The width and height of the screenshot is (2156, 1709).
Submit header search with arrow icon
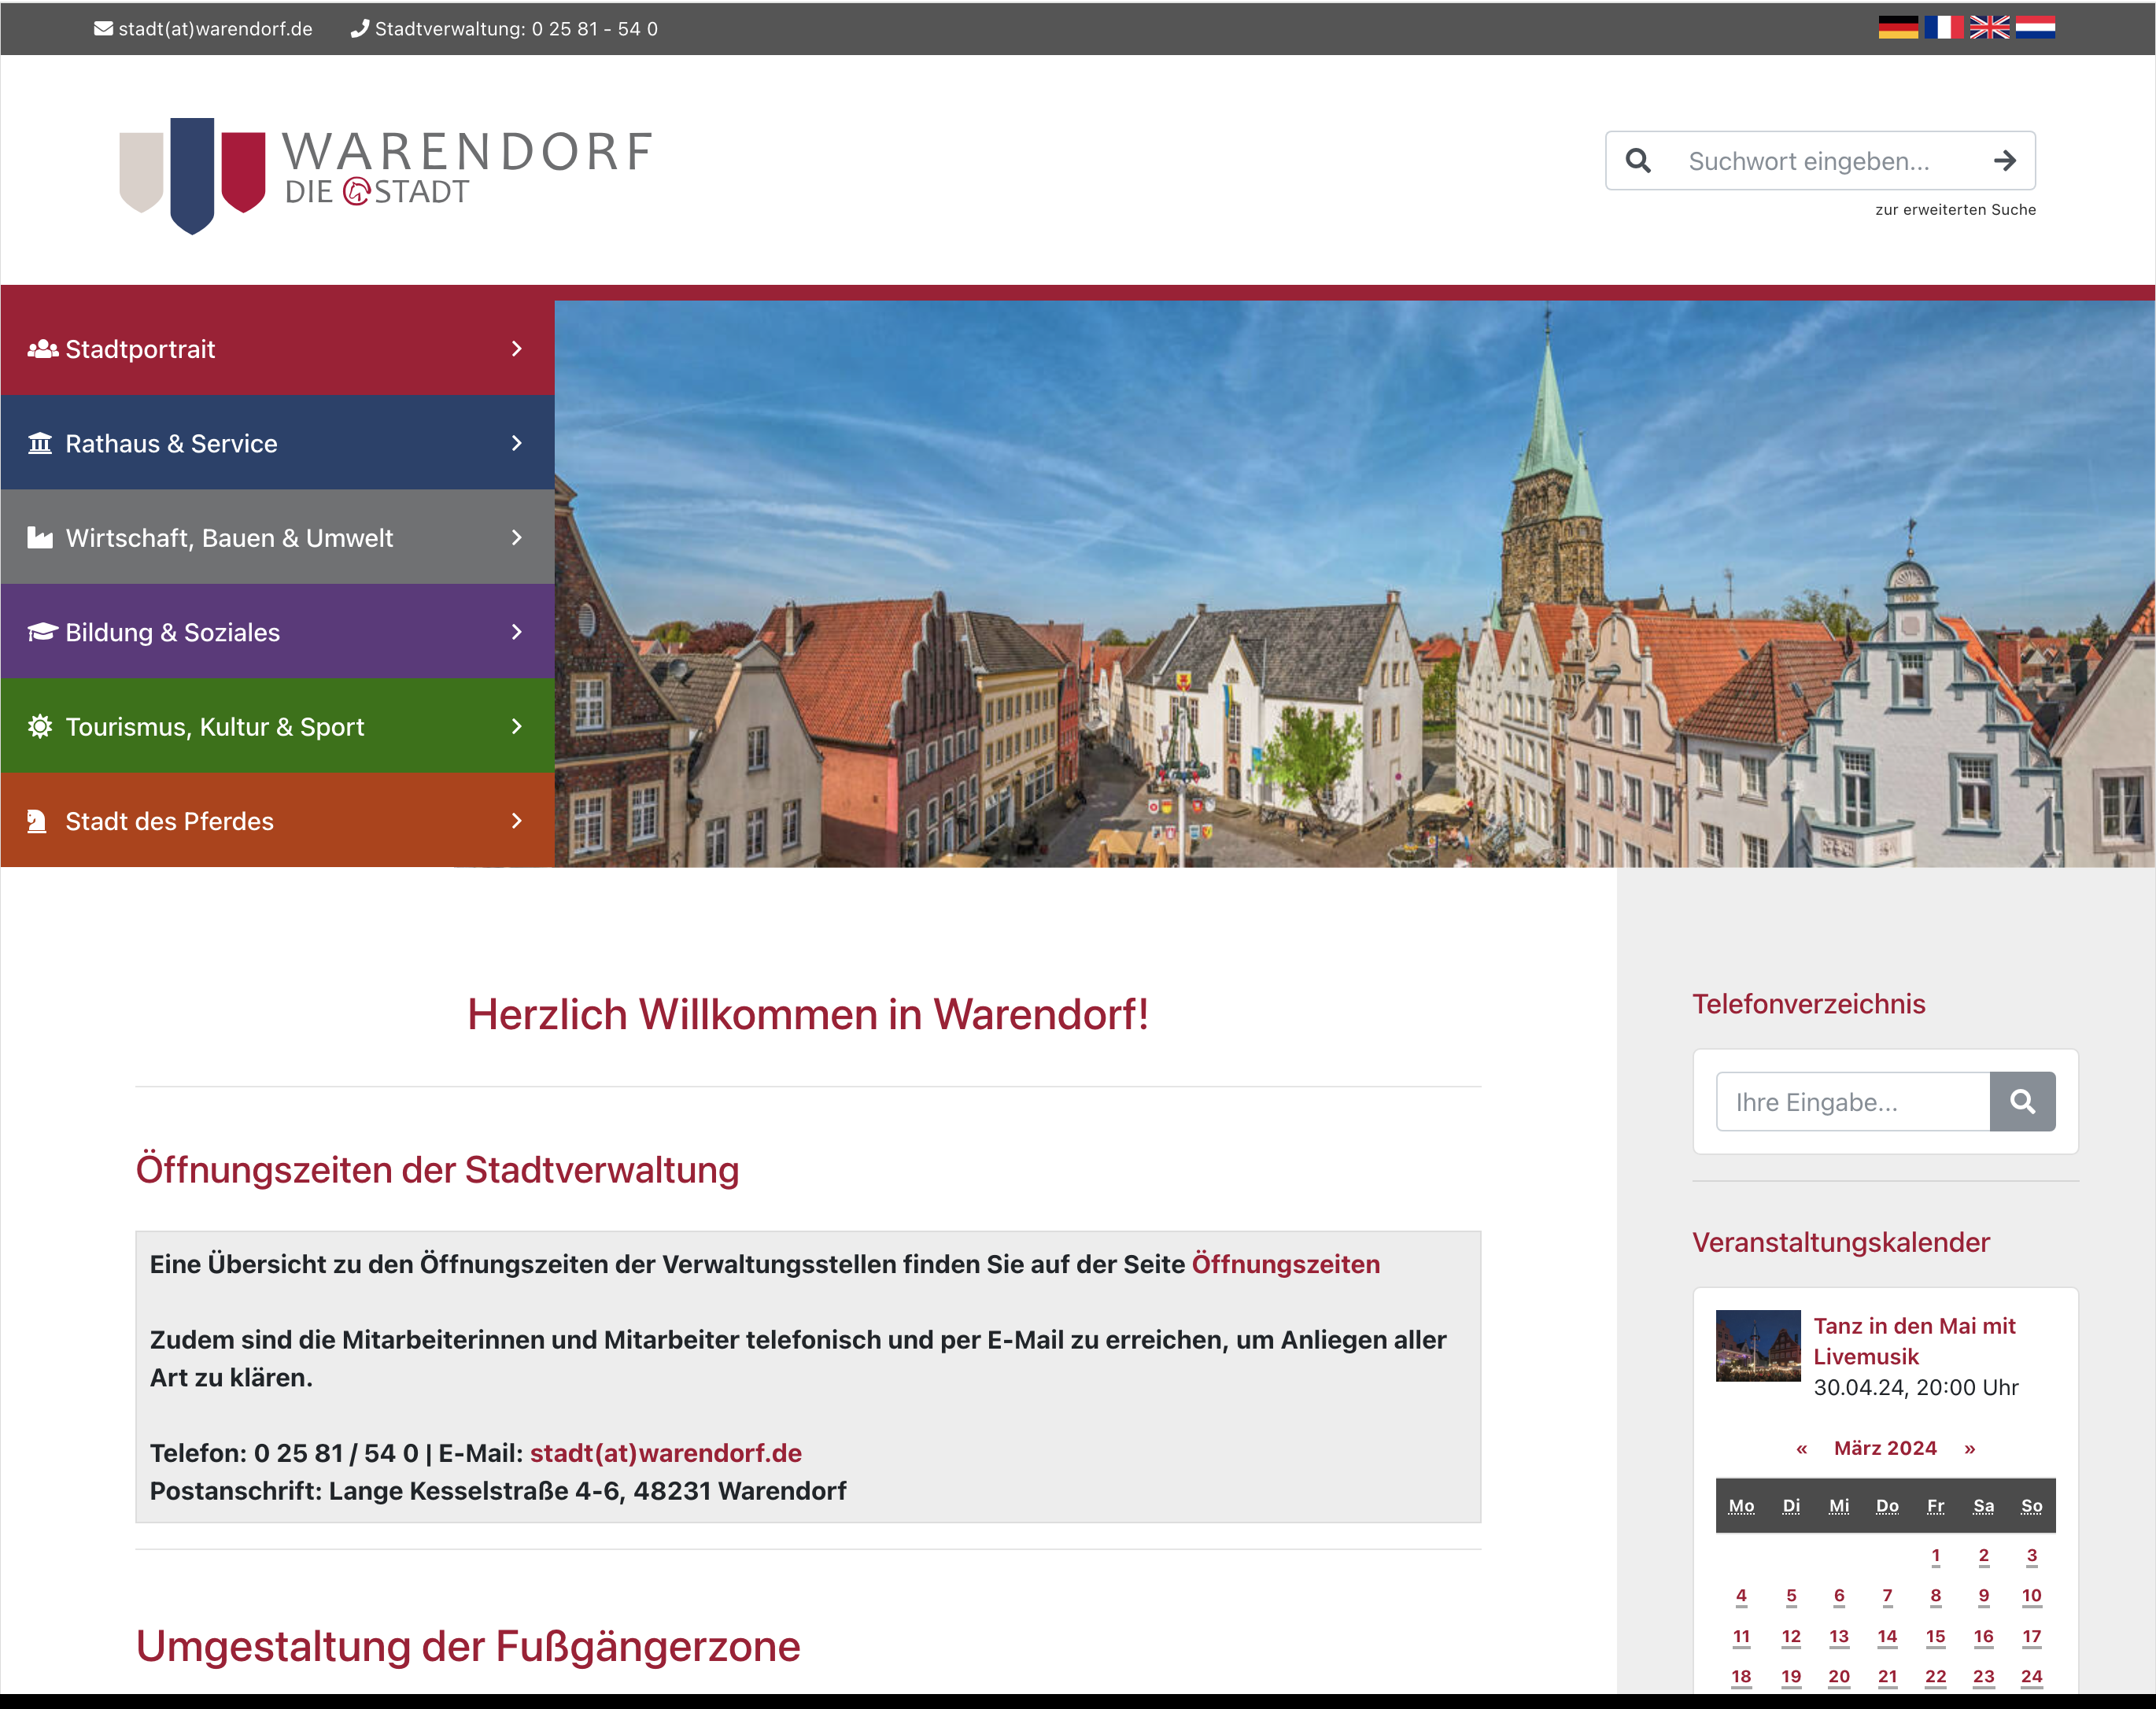[x=2004, y=161]
